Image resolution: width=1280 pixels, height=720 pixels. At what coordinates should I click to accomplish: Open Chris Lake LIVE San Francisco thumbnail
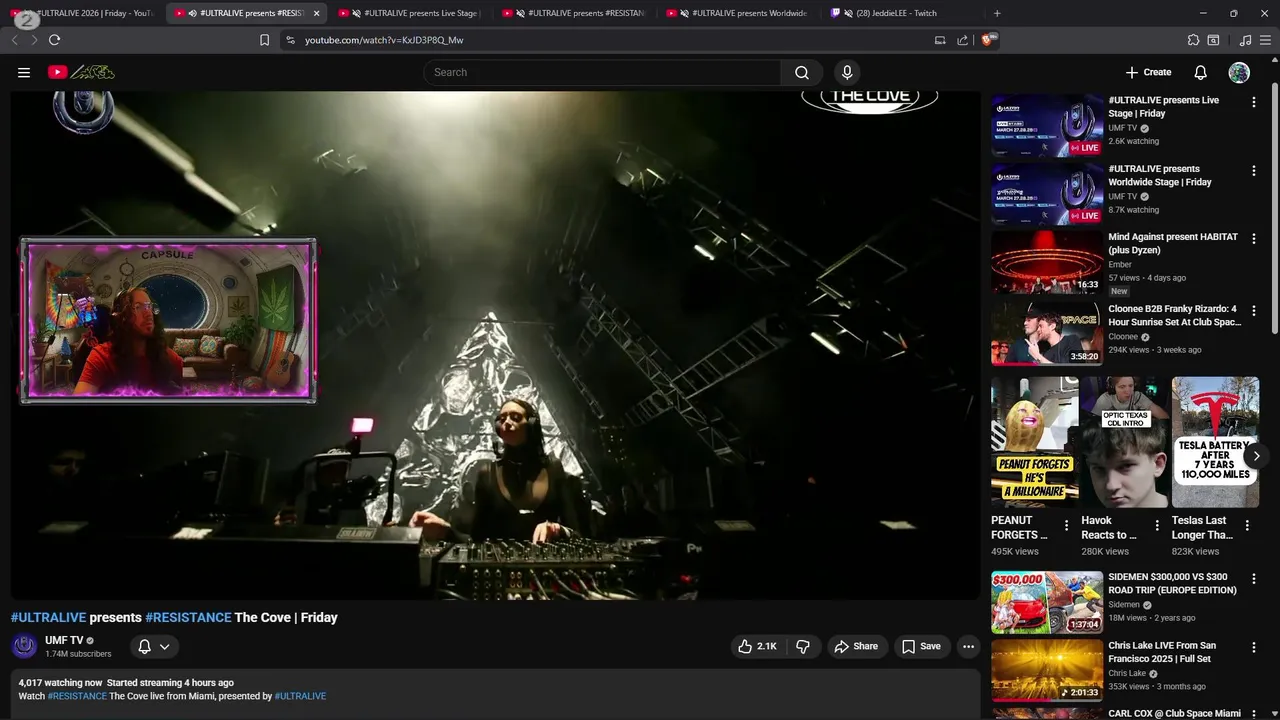1047,671
